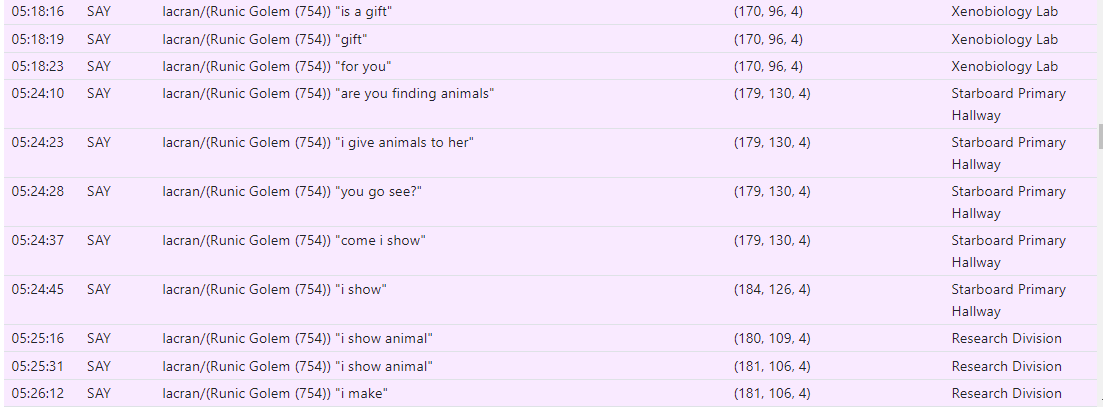1103x407 pixels.
Task: Click the Xenobiology Lab location in first row
Action: click(1005, 12)
